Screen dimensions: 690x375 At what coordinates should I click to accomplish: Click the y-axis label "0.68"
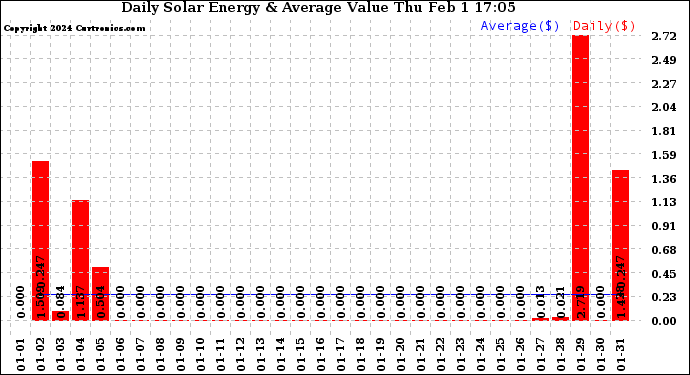(664, 250)
